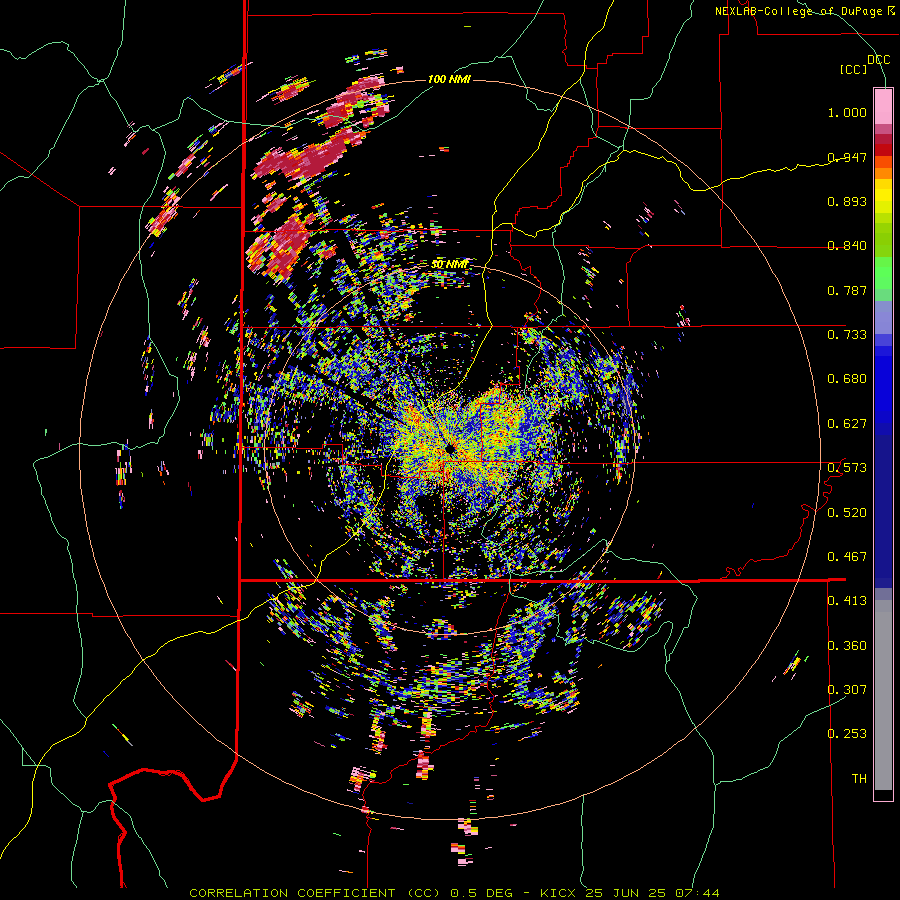The height and width of the screenshot is (900, 900).
Task: Click the 0.680 legend value
Action: coord(847,379)
